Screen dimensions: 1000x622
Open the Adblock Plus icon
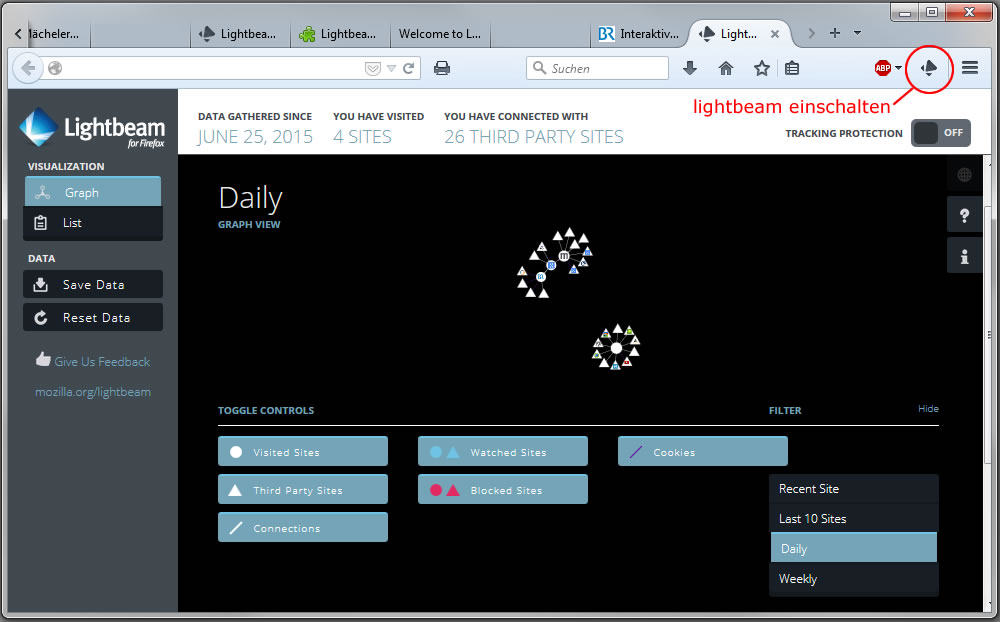882,68
